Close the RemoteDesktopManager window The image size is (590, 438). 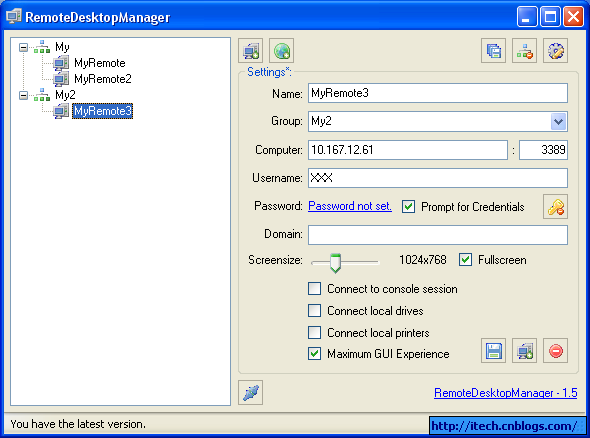tap(573, 17)
